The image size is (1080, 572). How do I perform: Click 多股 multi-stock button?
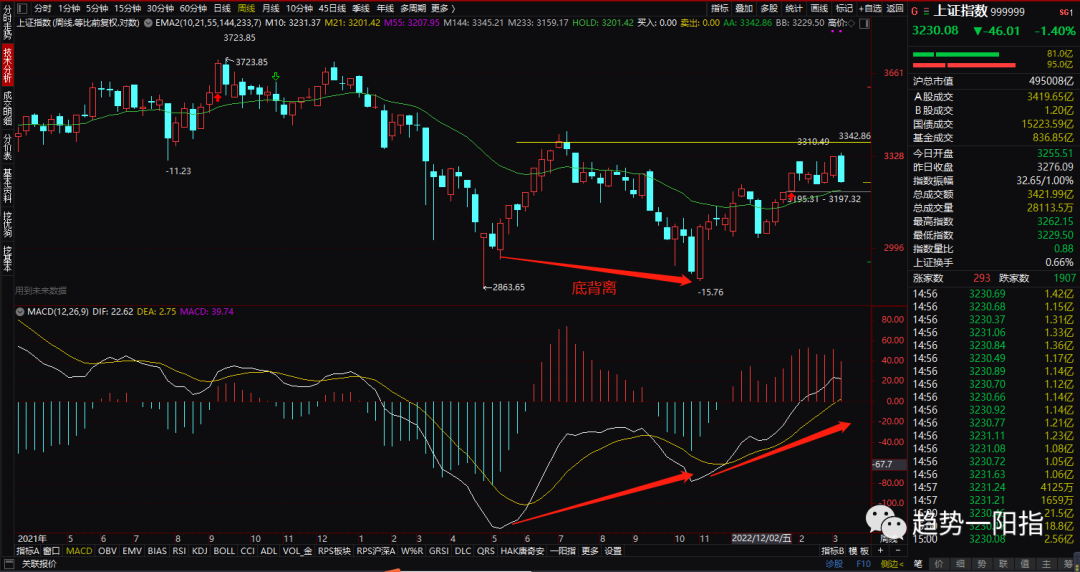tap(769, 8)
